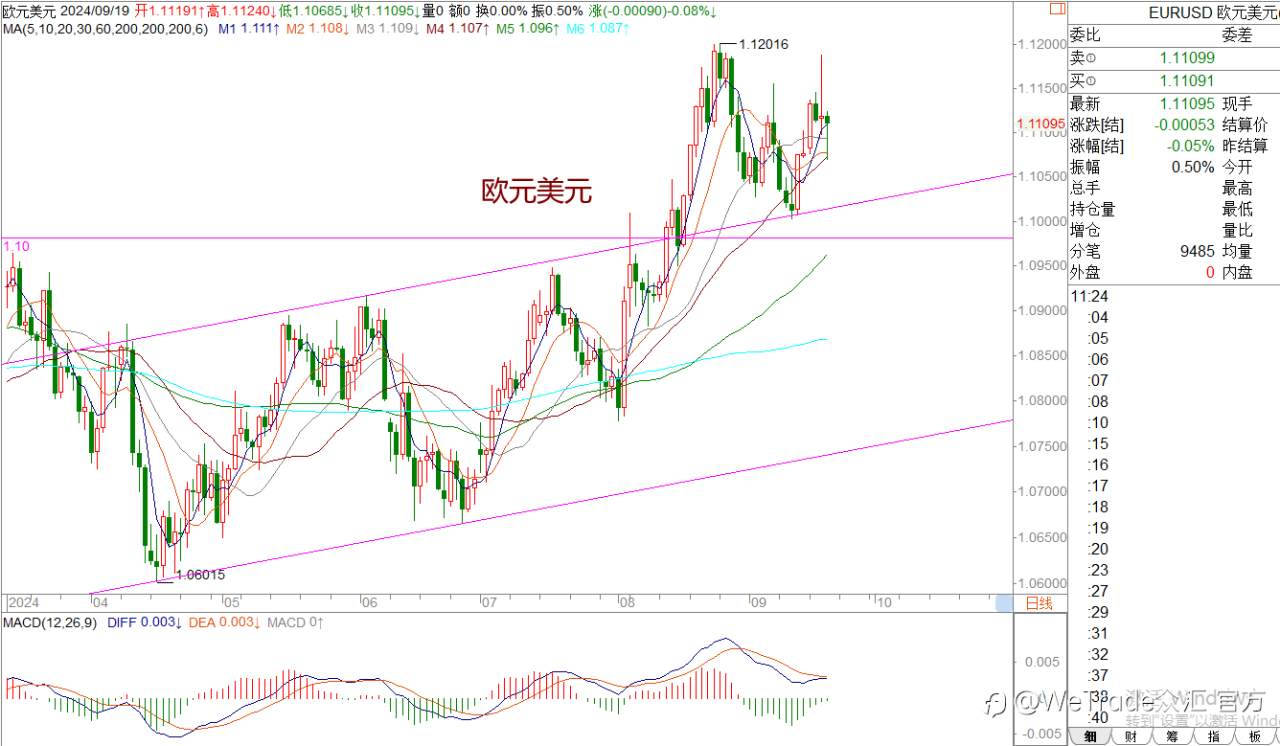This screenshot has height=746, width=1280.
Task: Click the 持仓量 row label
Action: pos(1093,209)
